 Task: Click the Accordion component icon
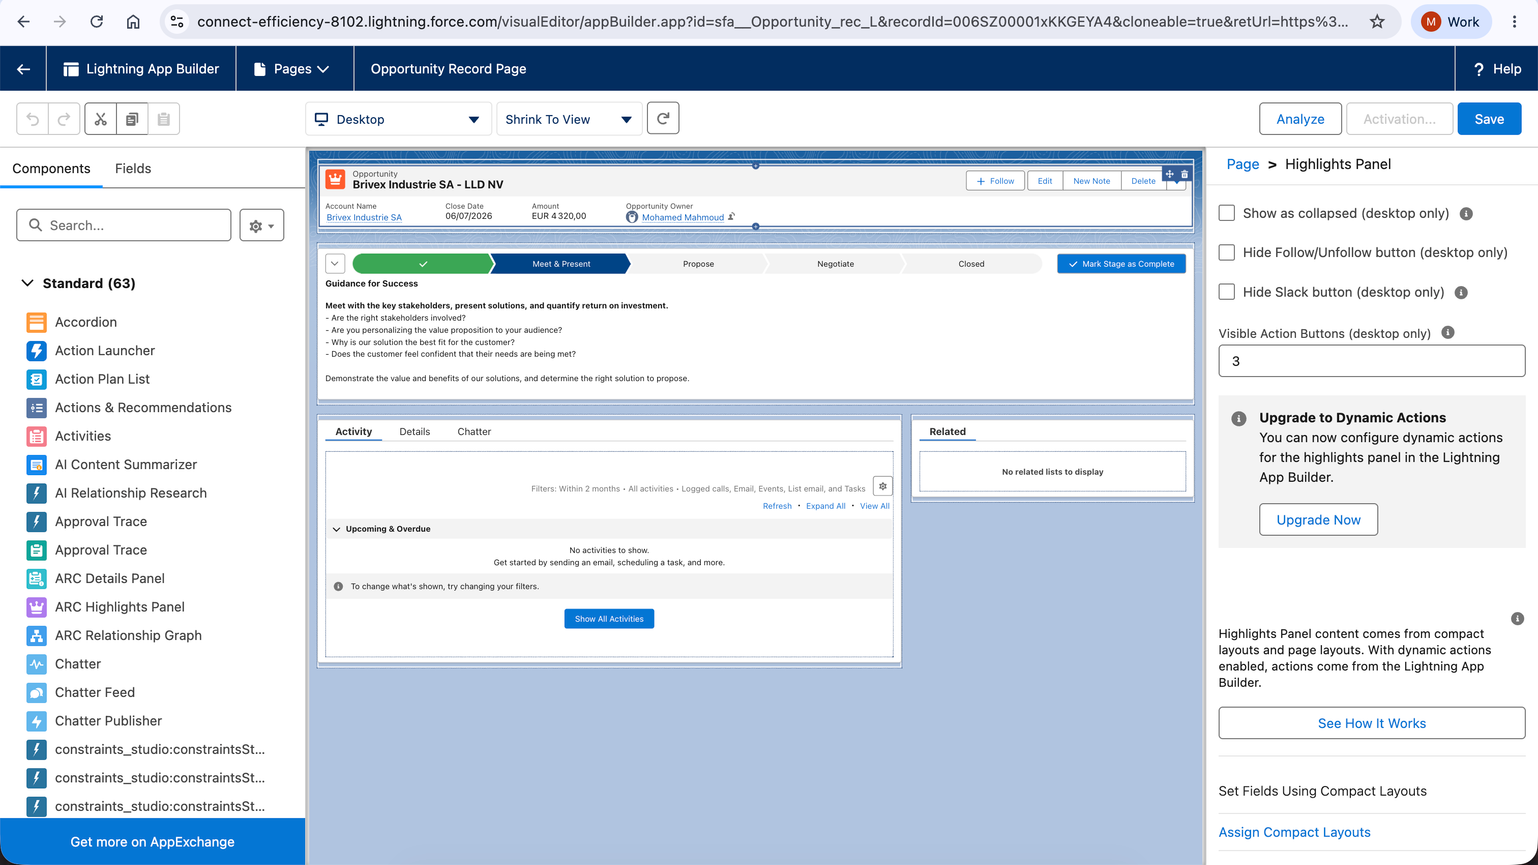coord(37,322)
